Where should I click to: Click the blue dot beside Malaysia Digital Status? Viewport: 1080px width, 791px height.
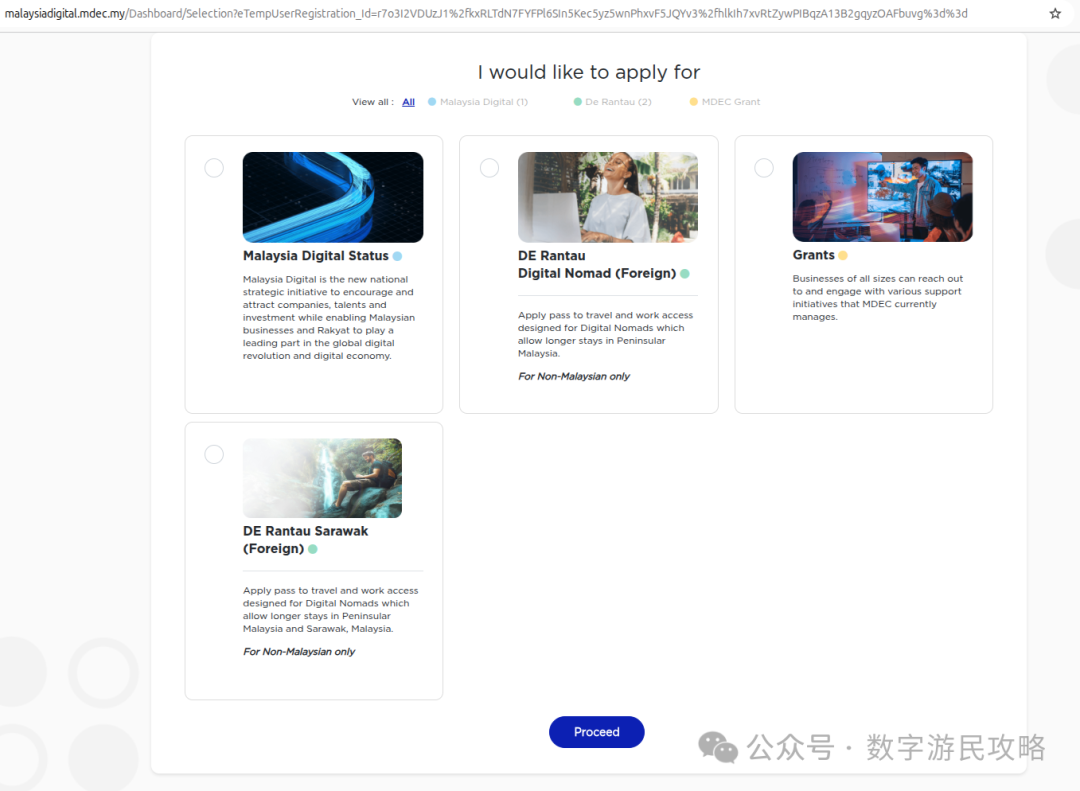397,256
